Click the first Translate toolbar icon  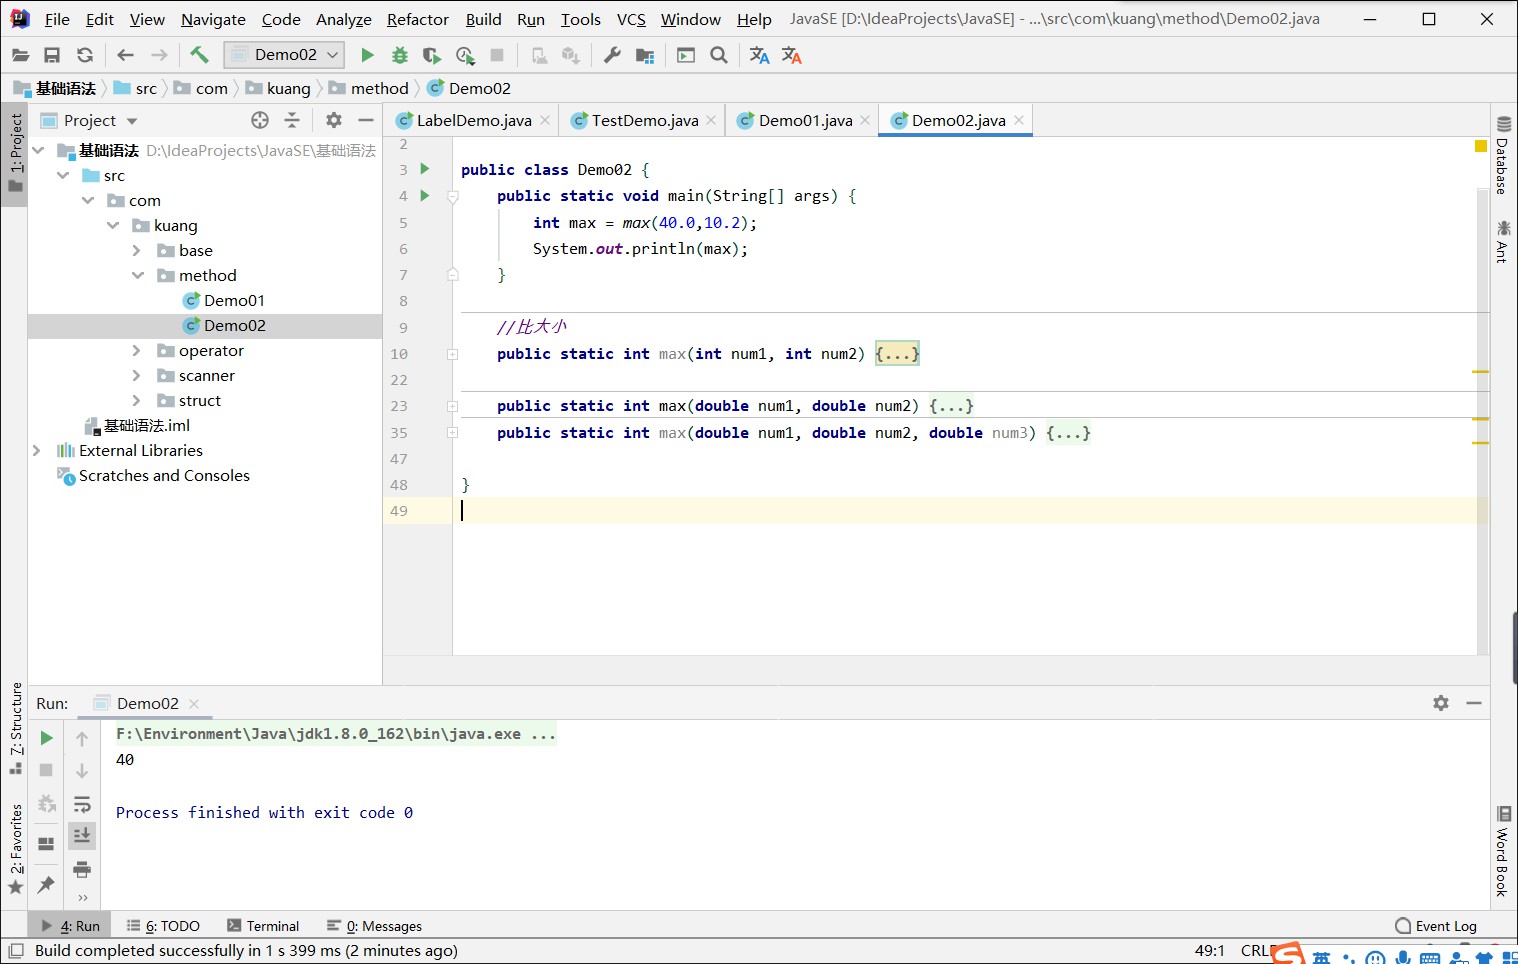[x=759, y=55]
